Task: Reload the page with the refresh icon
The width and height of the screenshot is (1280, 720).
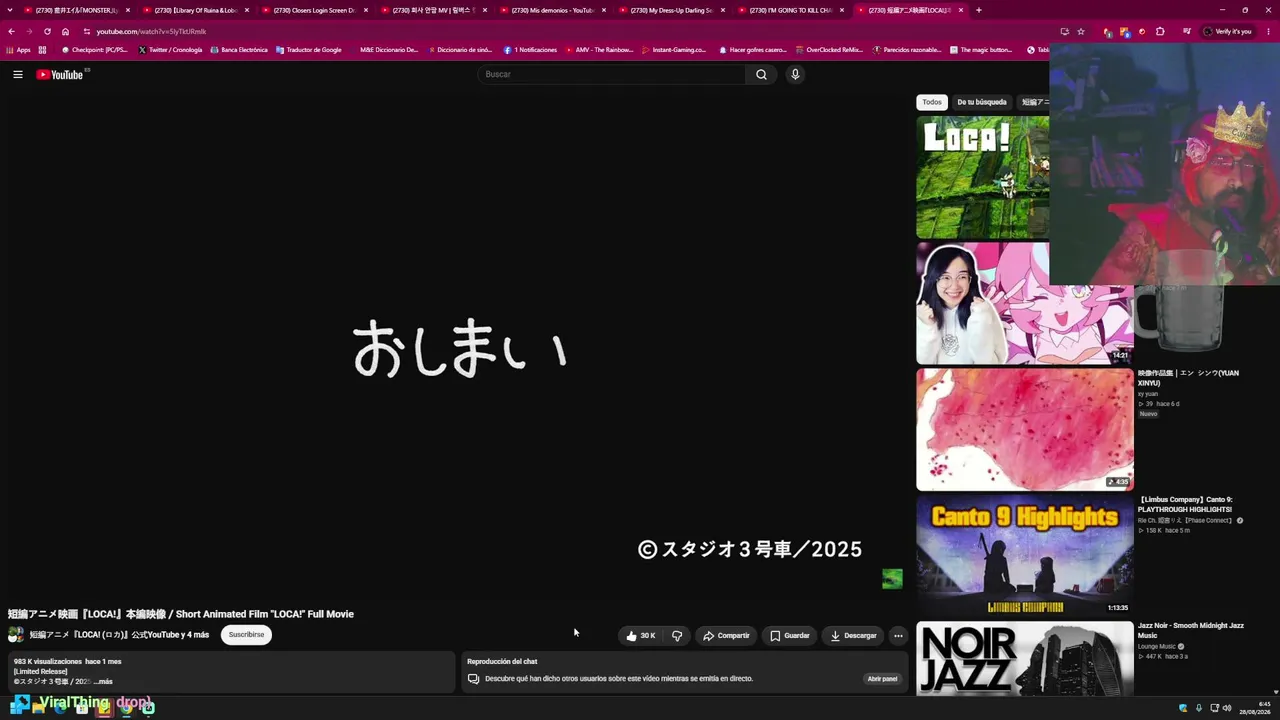Action: 47,31
